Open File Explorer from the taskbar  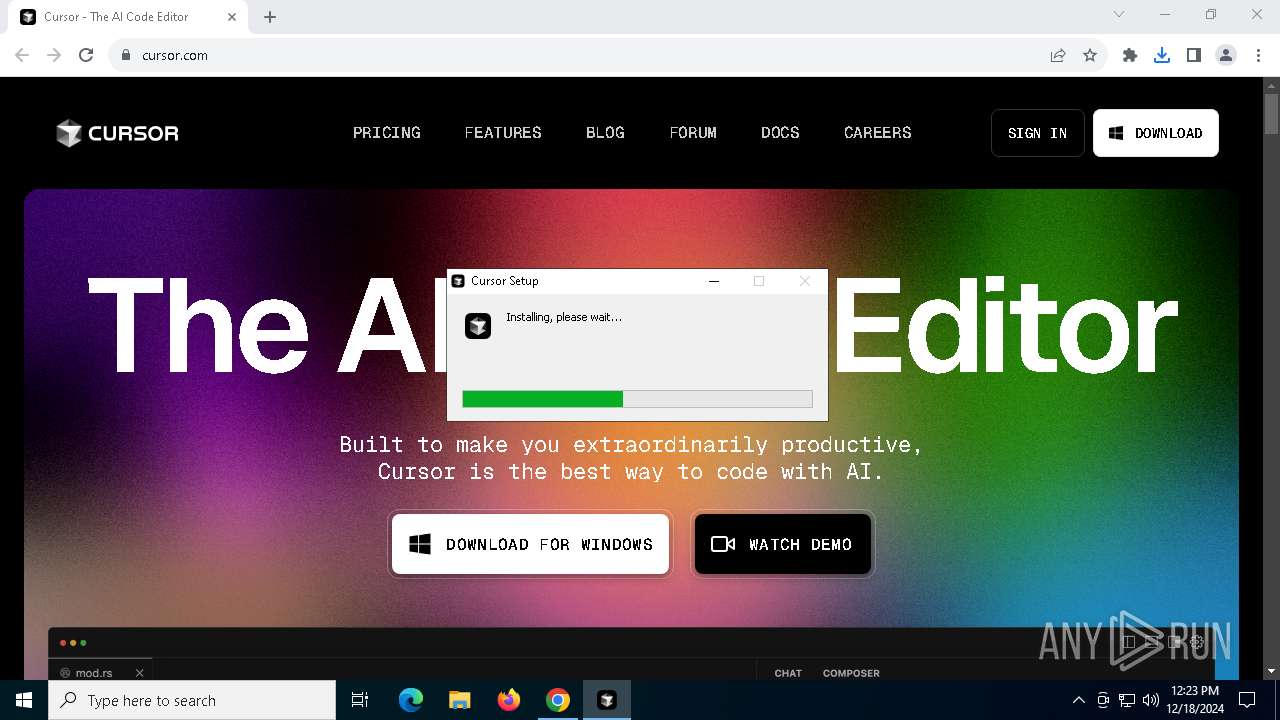coord(460,700)
